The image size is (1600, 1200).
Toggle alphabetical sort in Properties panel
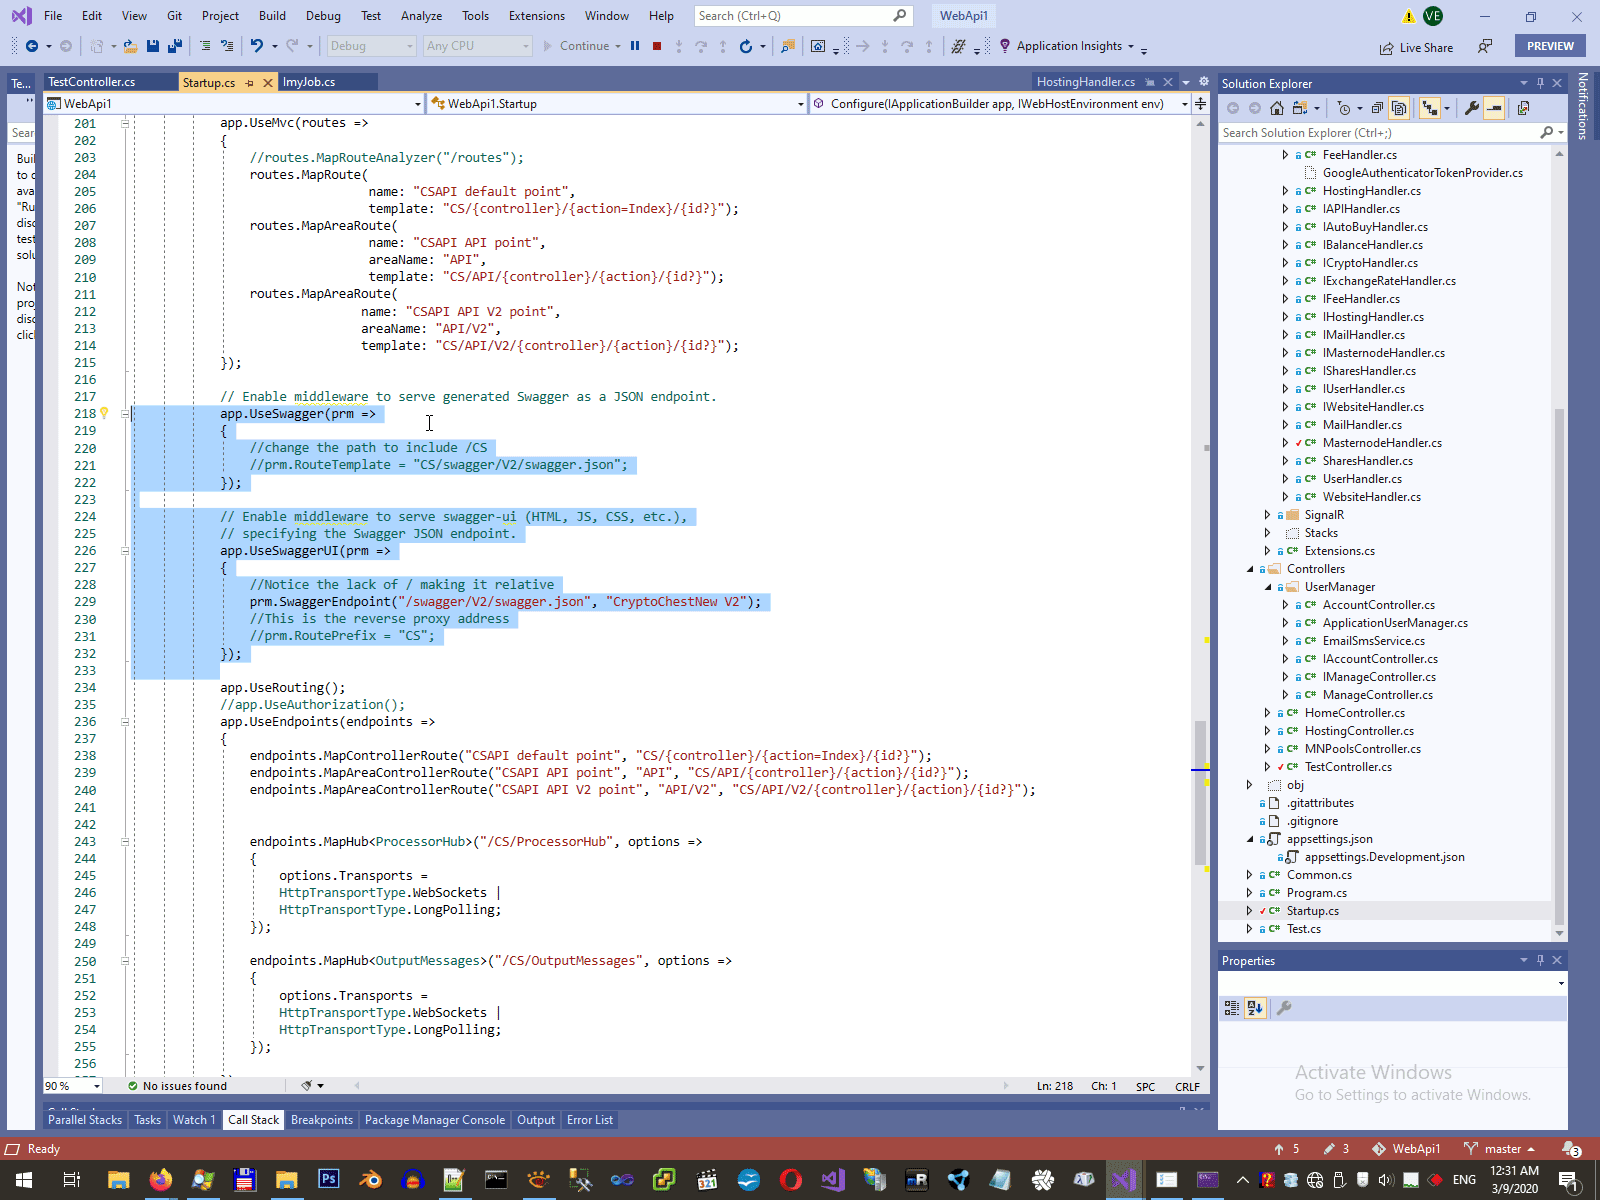pos(1255,1008)
